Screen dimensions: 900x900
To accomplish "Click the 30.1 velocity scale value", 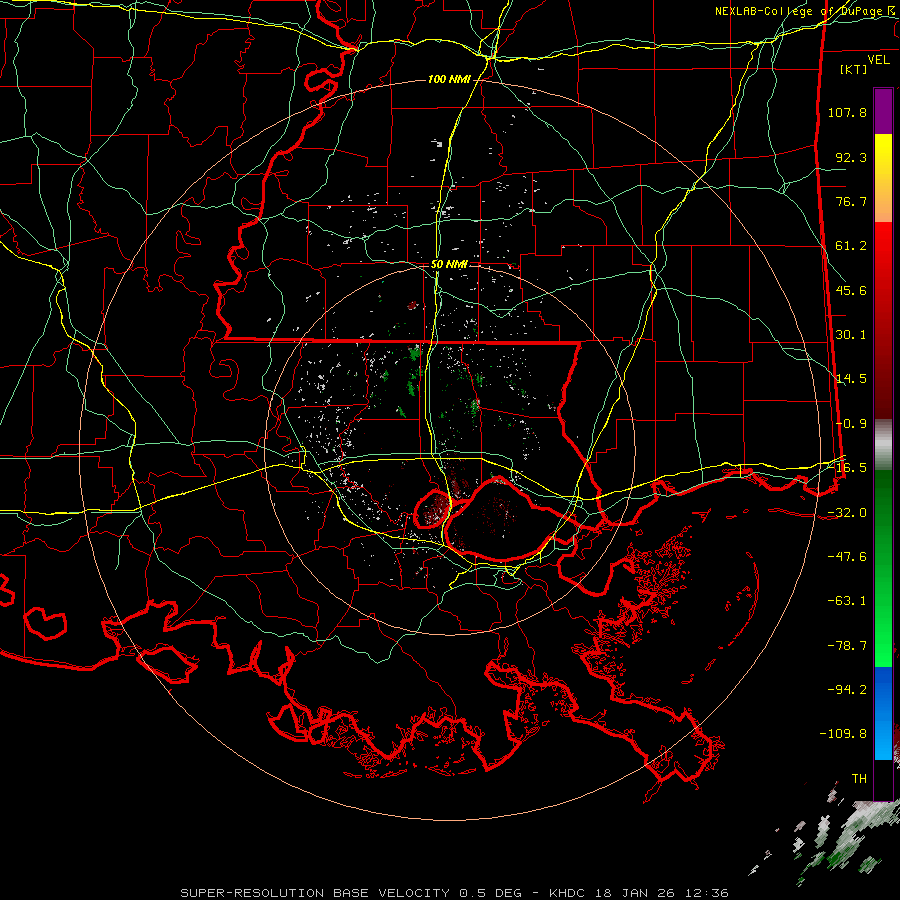I will coord(851,335).
